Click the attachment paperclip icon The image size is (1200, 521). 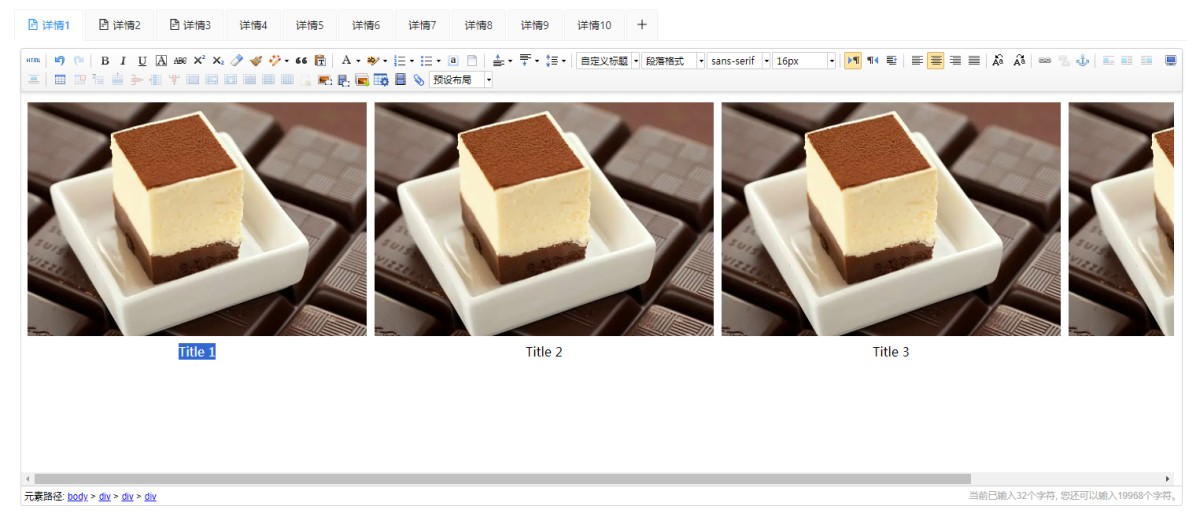[418, 80]
